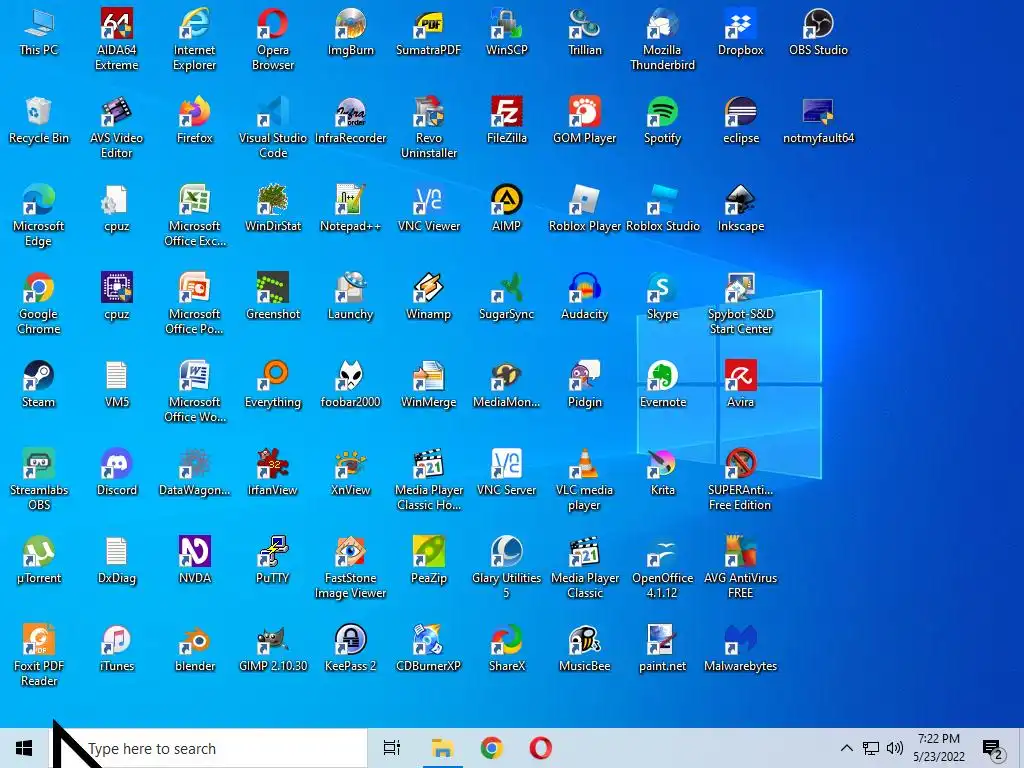The height and width of the screenshot is (768, 1024).
Task: Select the OBS Studio shortcut
Action: pyautogui.click(x=818, y=33)
